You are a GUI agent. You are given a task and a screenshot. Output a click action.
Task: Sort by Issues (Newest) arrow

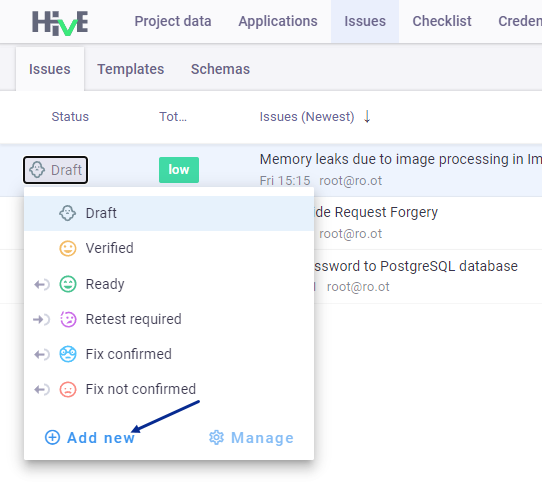click(367, 117)
